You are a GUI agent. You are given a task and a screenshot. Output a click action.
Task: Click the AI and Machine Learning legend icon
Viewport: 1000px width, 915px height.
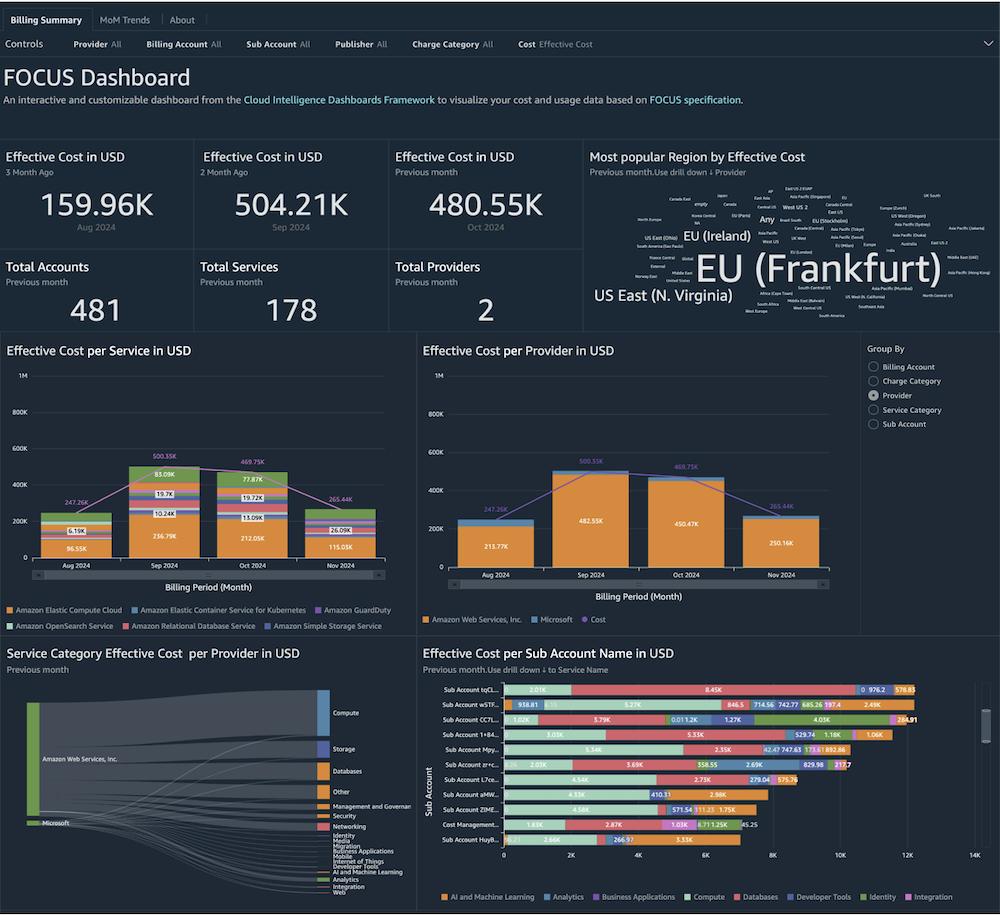pyautogui.click(x=445, y=897)
